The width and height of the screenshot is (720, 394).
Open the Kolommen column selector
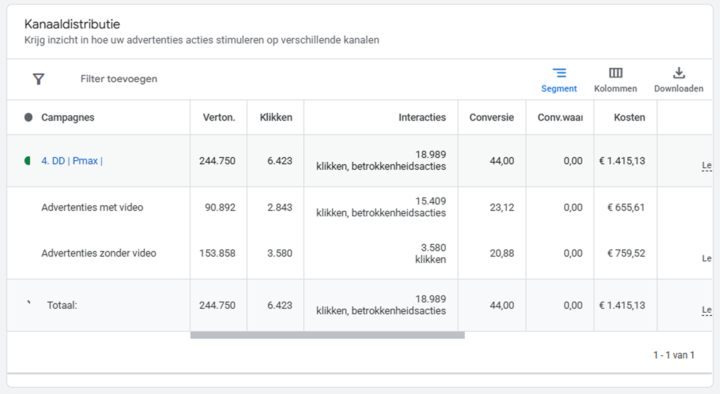click(x=615, y=80)
